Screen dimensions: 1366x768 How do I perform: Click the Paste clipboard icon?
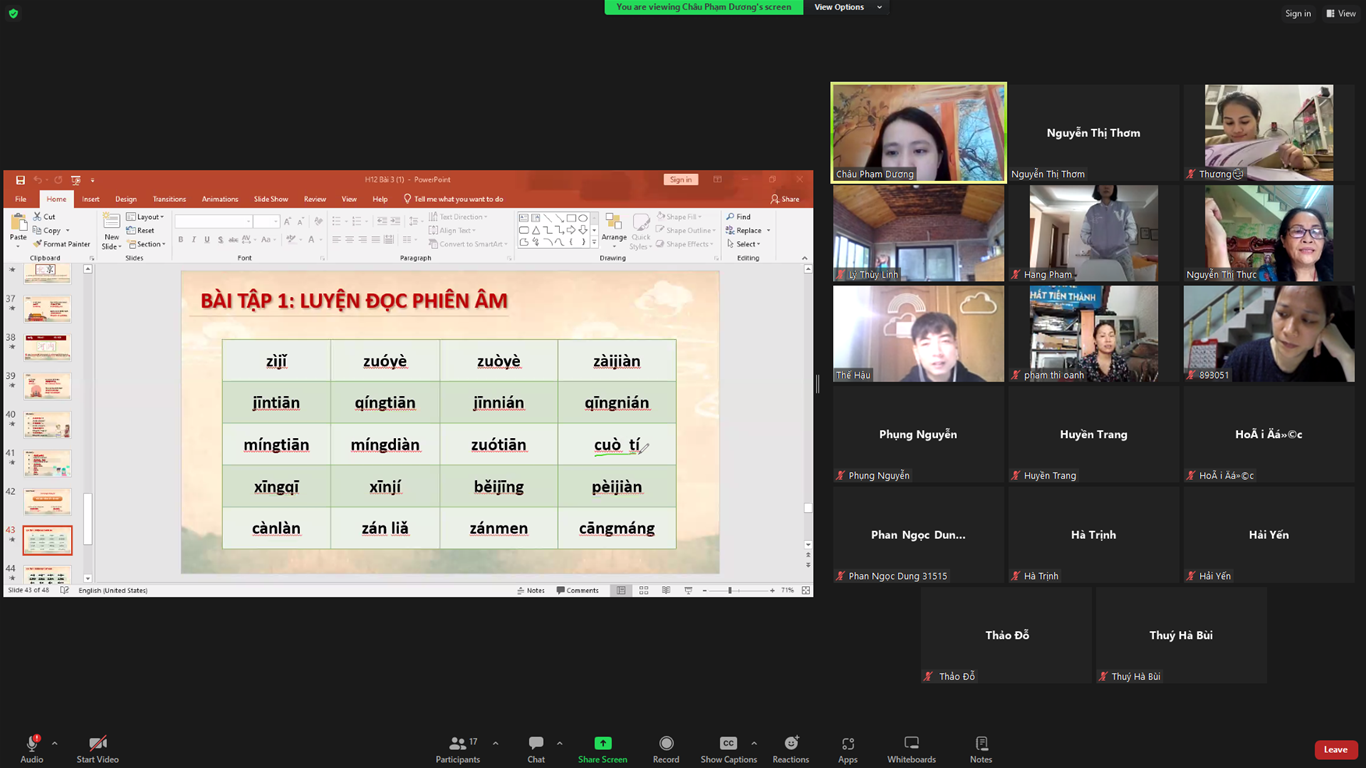point(18,222)
